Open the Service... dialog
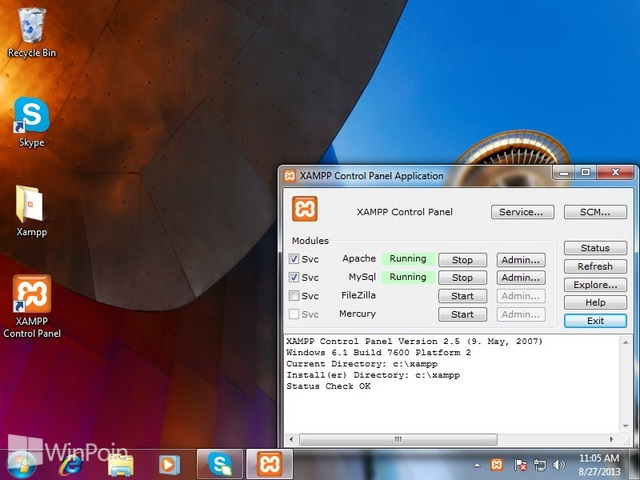This screenshot has width=640, height=480. point(522,212)
